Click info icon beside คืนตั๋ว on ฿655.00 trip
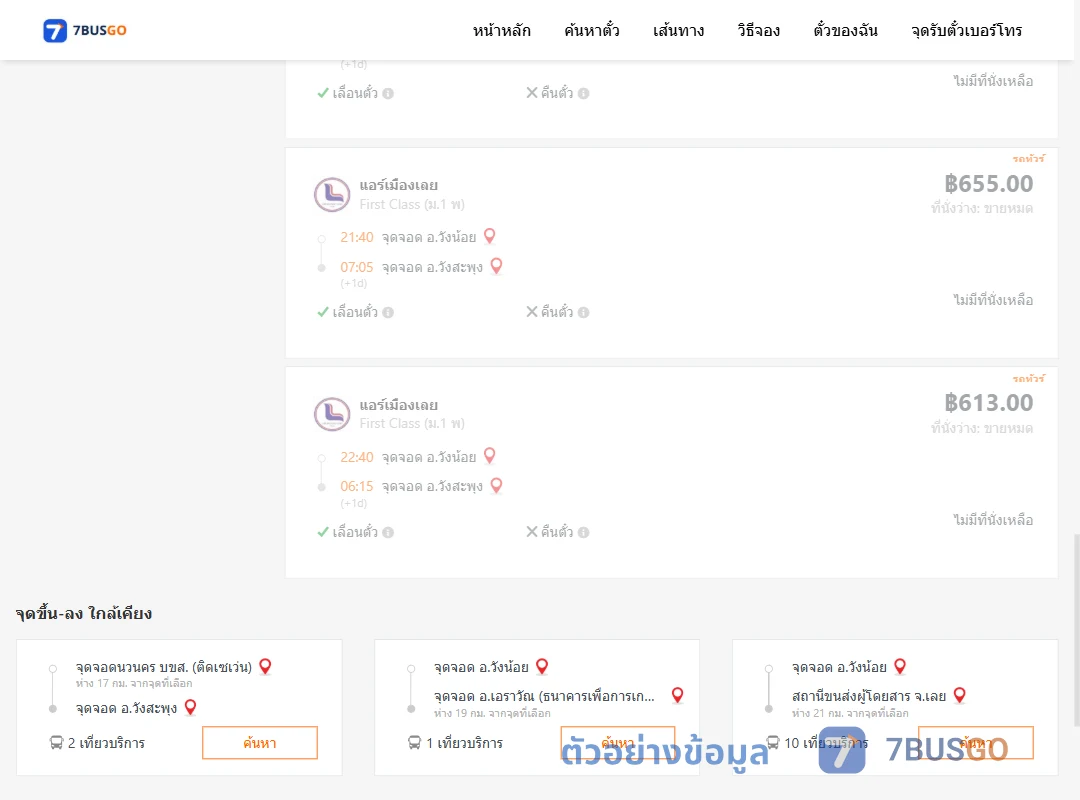 point(583,313)
